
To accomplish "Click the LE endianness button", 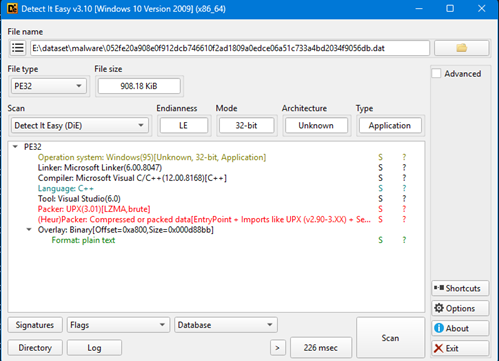I will [x=184, y=126].
